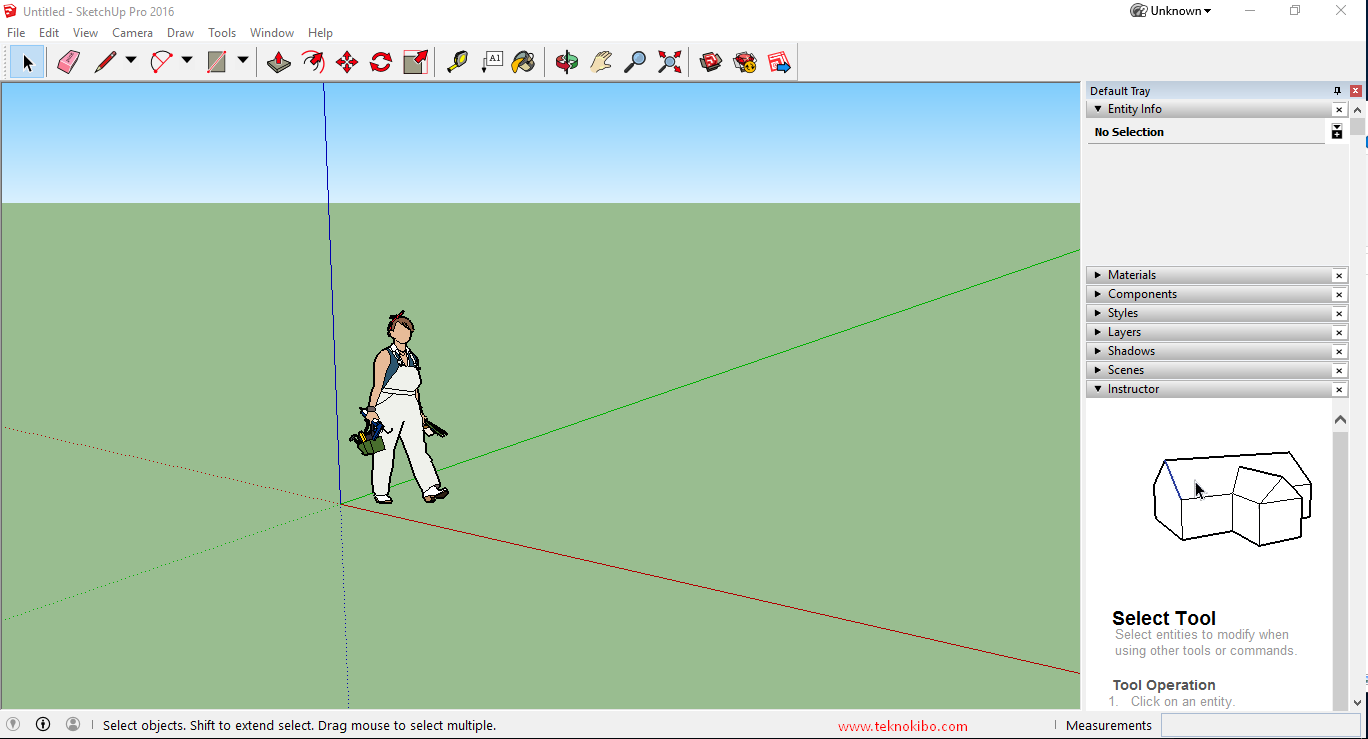Close the Instructor panel

[1339, 390]
